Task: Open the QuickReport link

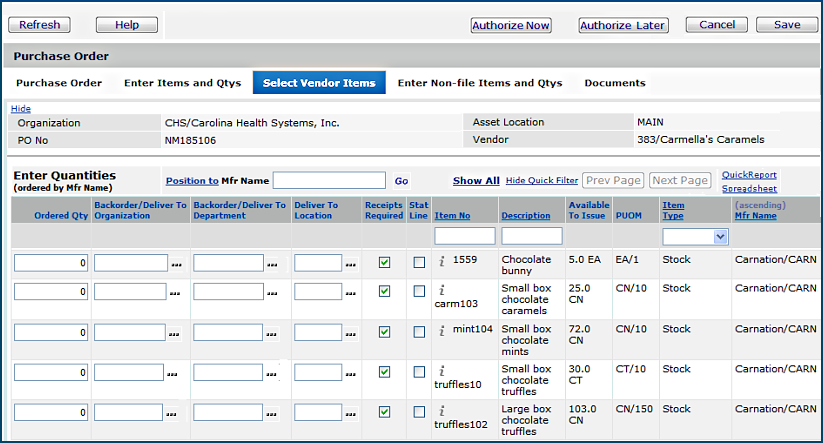Action: coord(749,174)
